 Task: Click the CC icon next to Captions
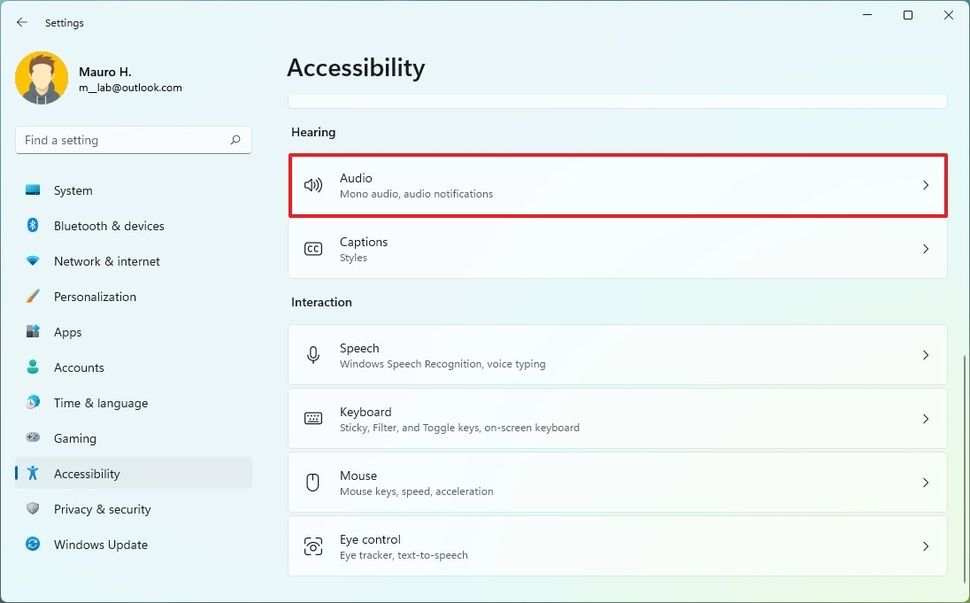(x=313, y=248)
